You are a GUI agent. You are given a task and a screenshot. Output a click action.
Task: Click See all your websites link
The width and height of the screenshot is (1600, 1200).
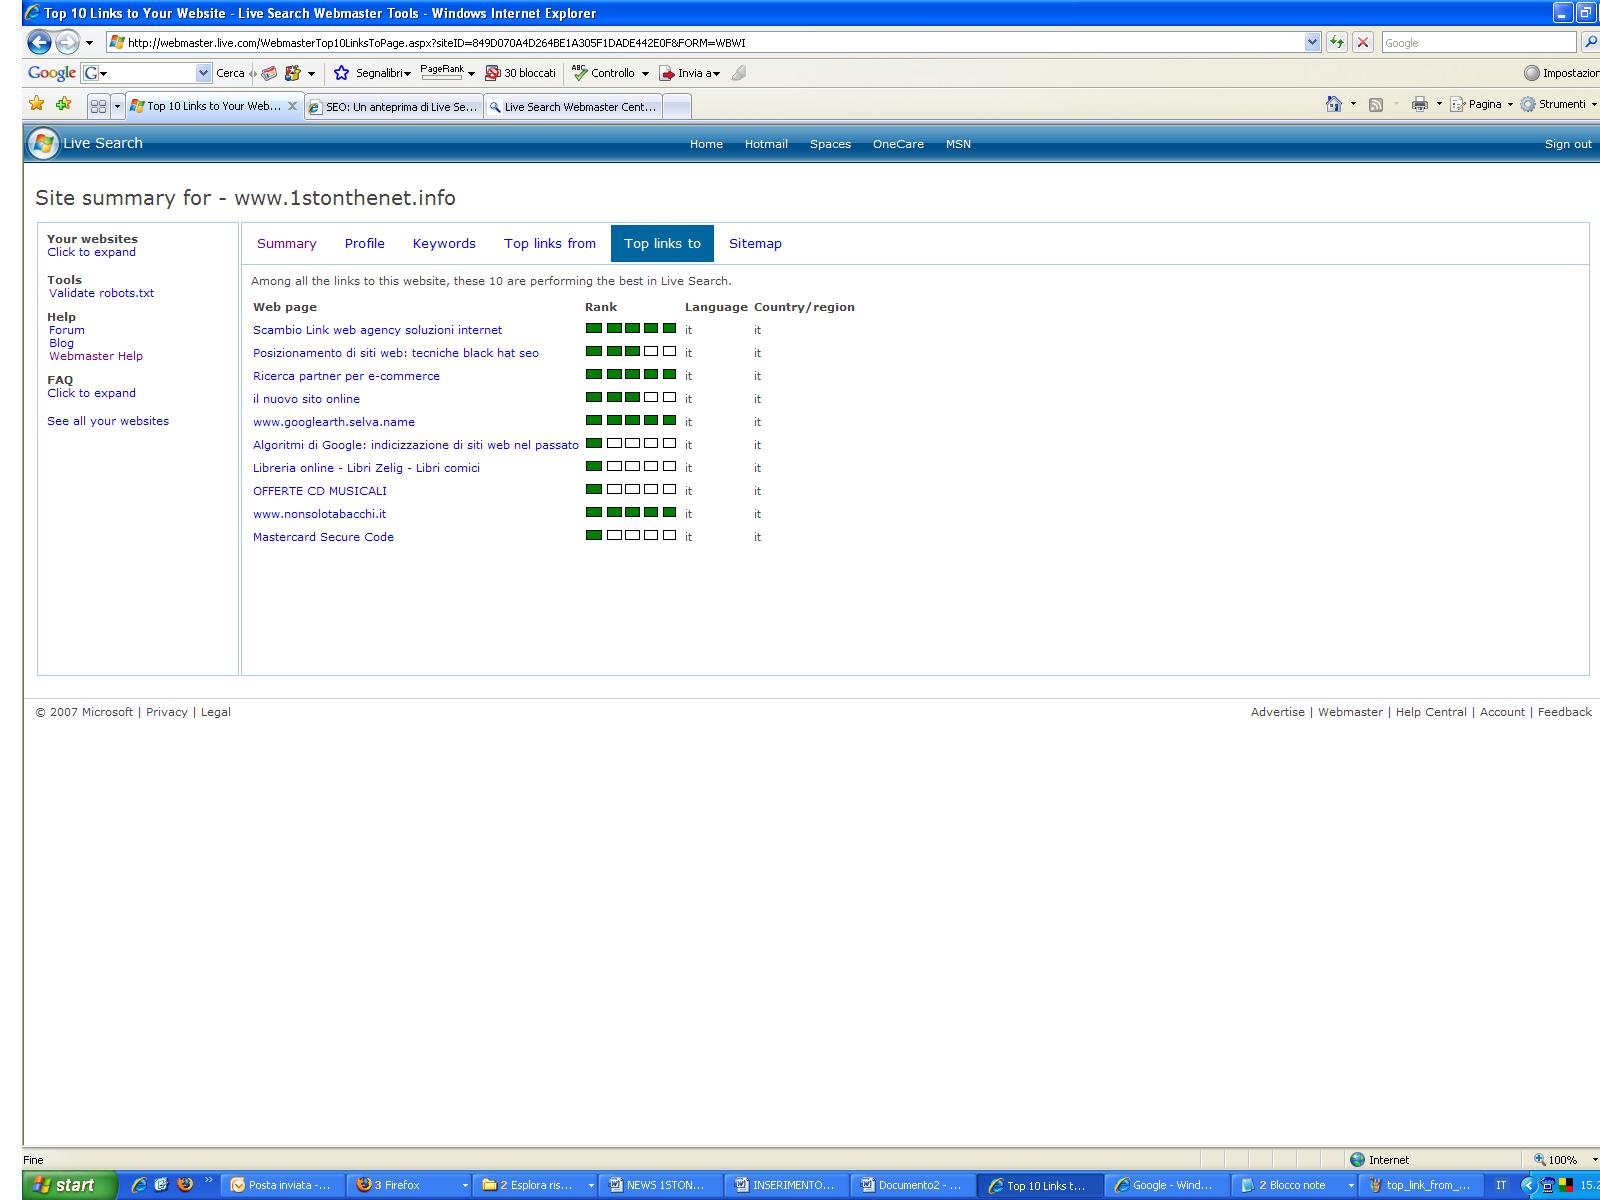[108, 421]
